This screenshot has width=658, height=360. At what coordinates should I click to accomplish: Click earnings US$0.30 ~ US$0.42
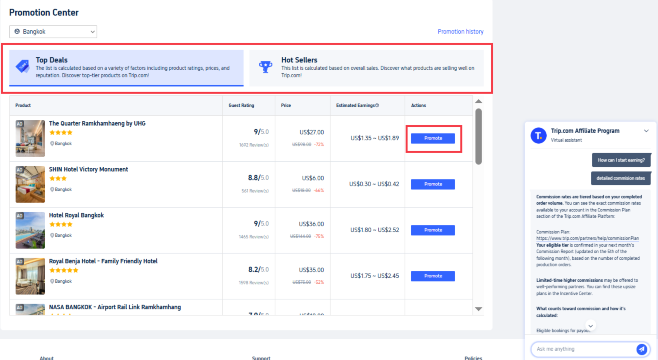[x=374, y=184]
